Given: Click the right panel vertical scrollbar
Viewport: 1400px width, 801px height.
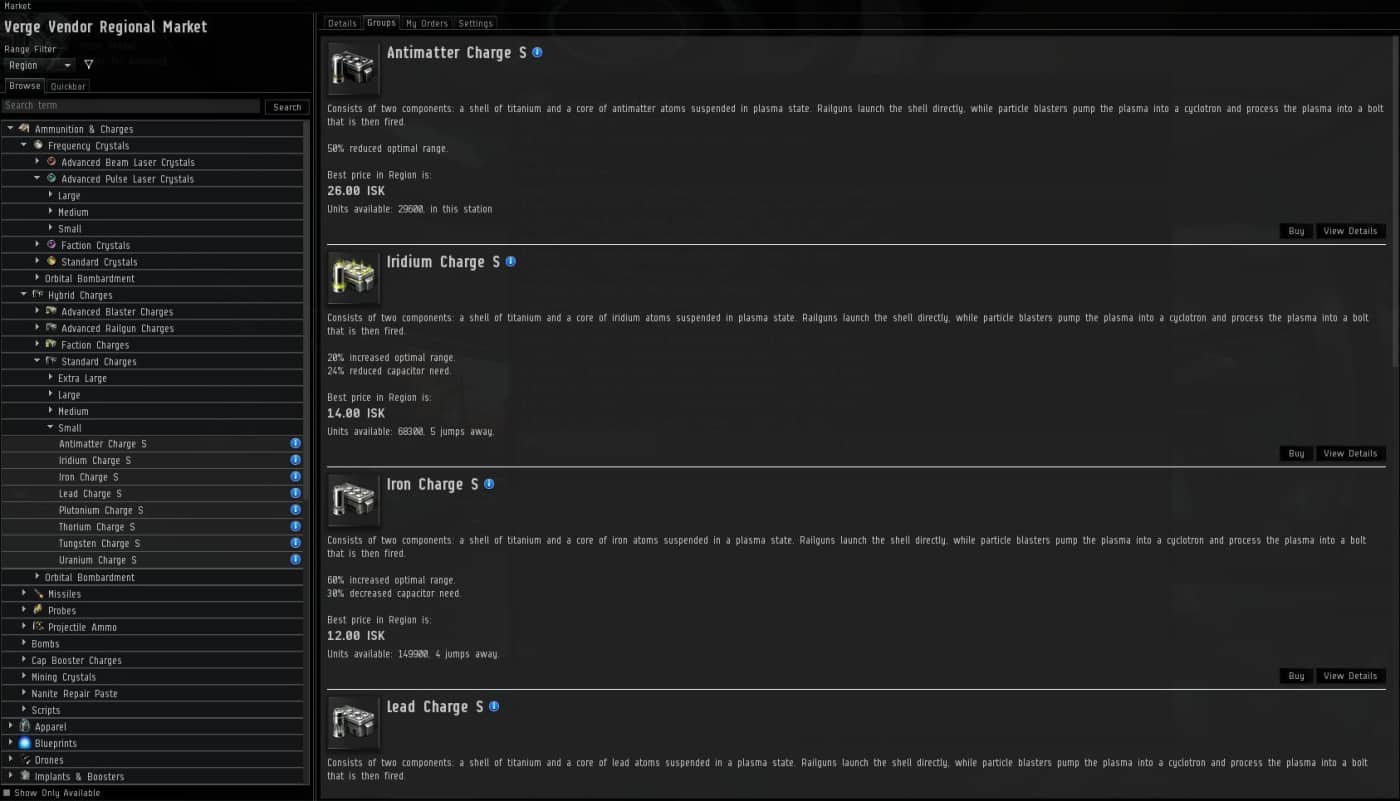Looking at the screenshot, I should point(1395,200).
